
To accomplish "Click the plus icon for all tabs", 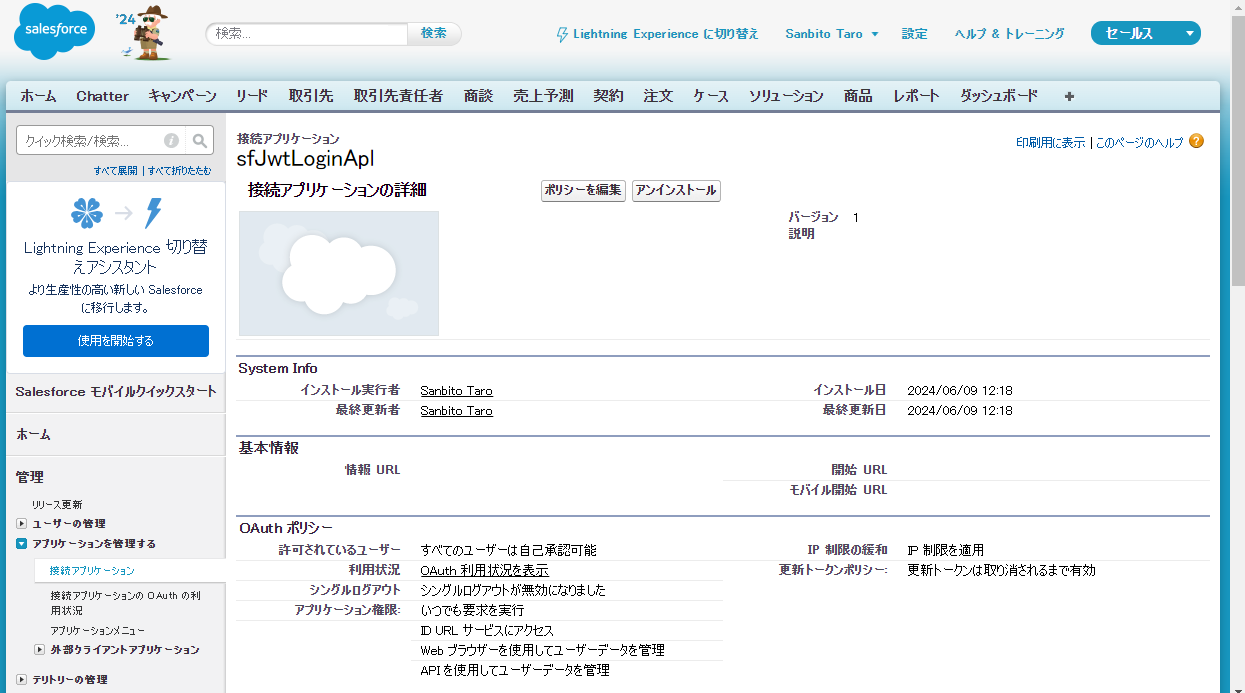I will click(1069, 97).
